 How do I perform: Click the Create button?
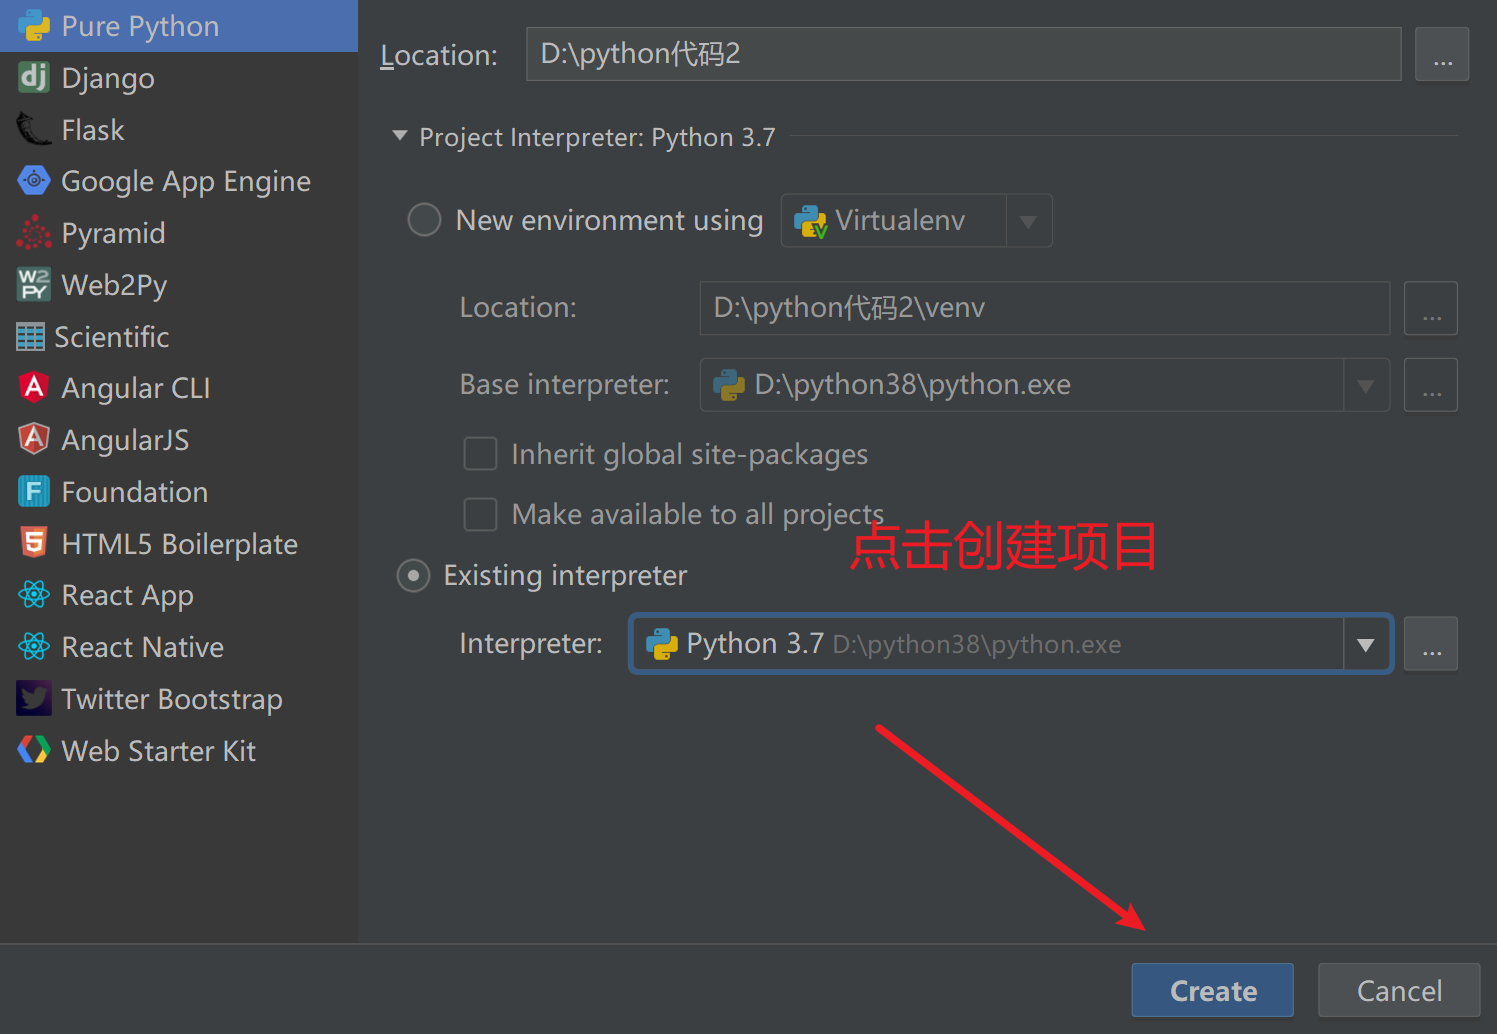coord(1212,990)
